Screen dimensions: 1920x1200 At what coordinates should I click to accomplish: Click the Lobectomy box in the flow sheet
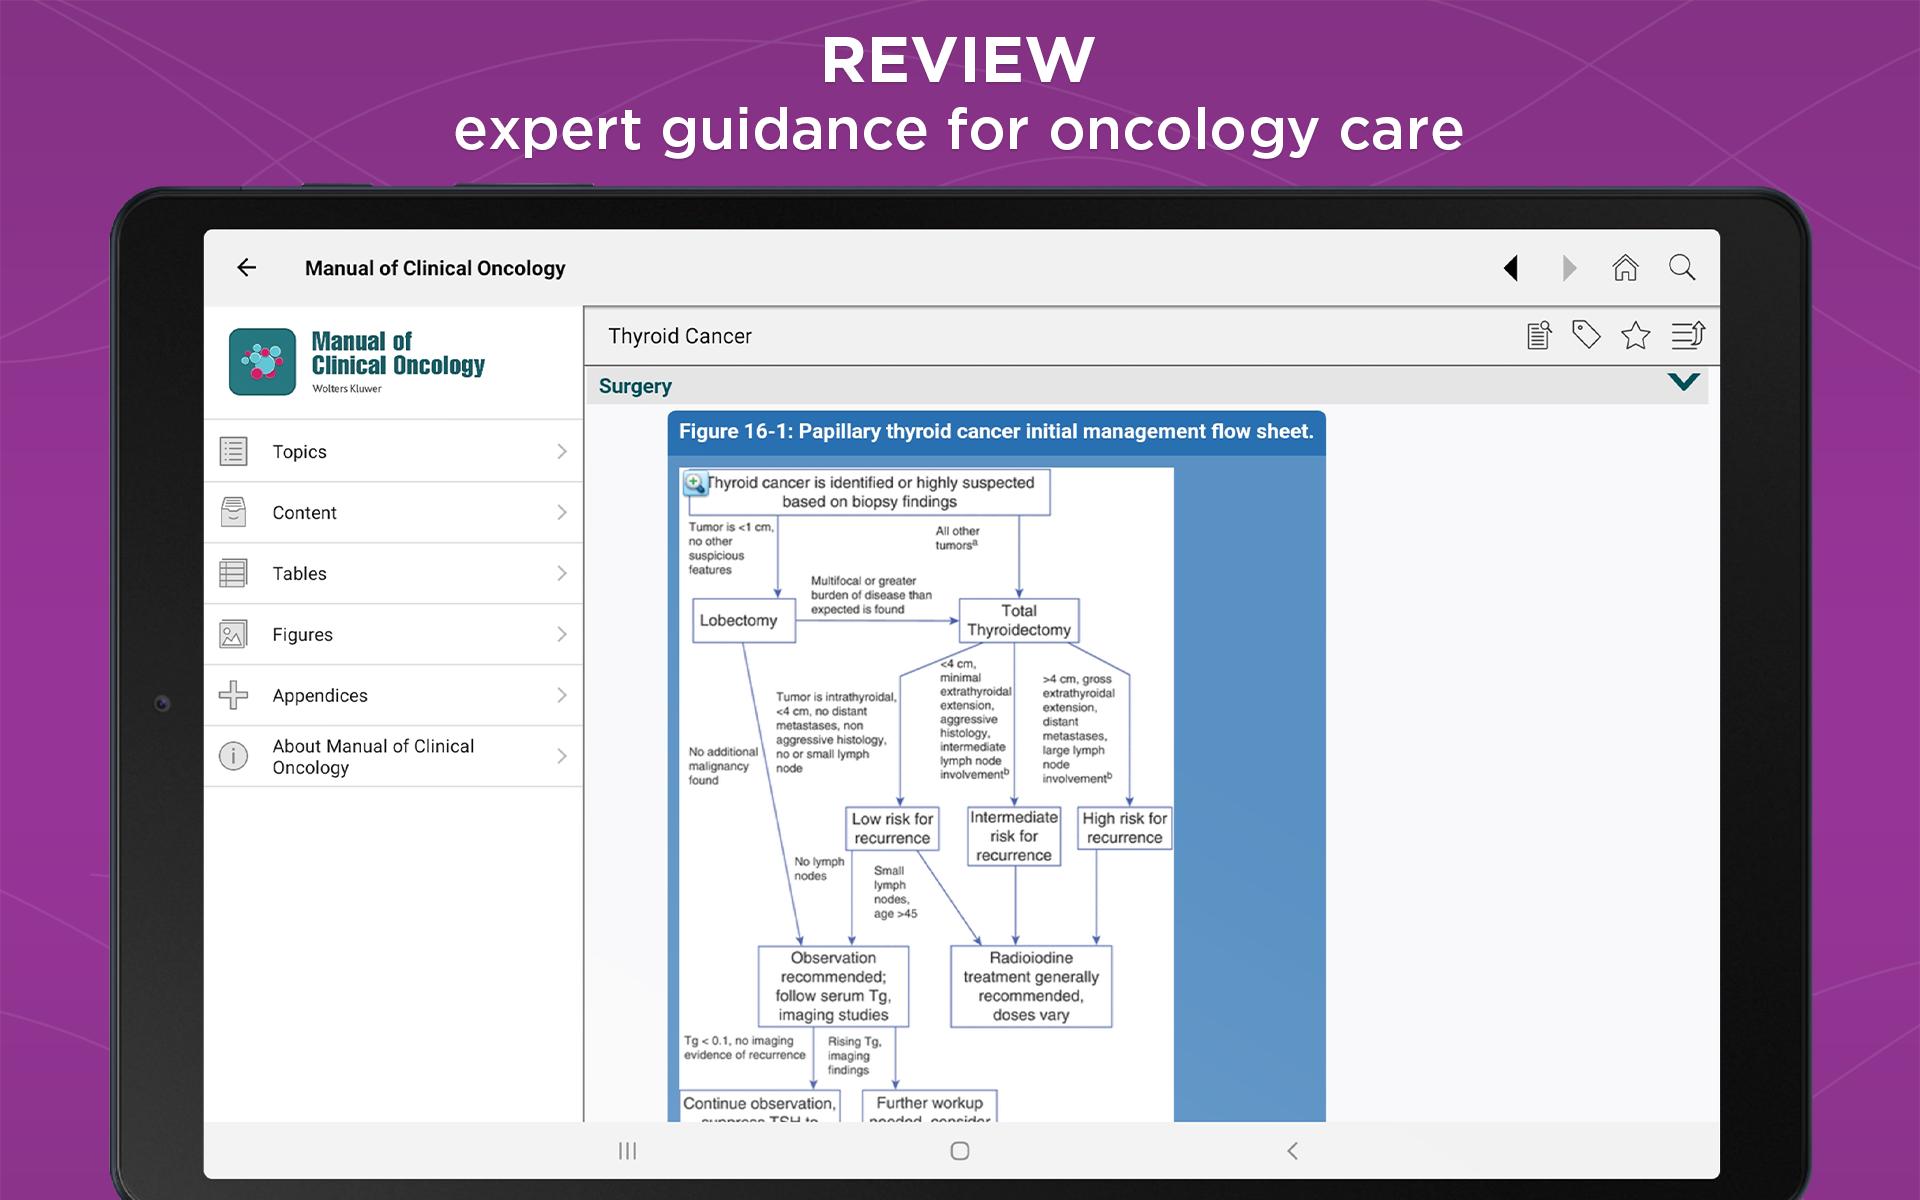[x=743, y=620]
